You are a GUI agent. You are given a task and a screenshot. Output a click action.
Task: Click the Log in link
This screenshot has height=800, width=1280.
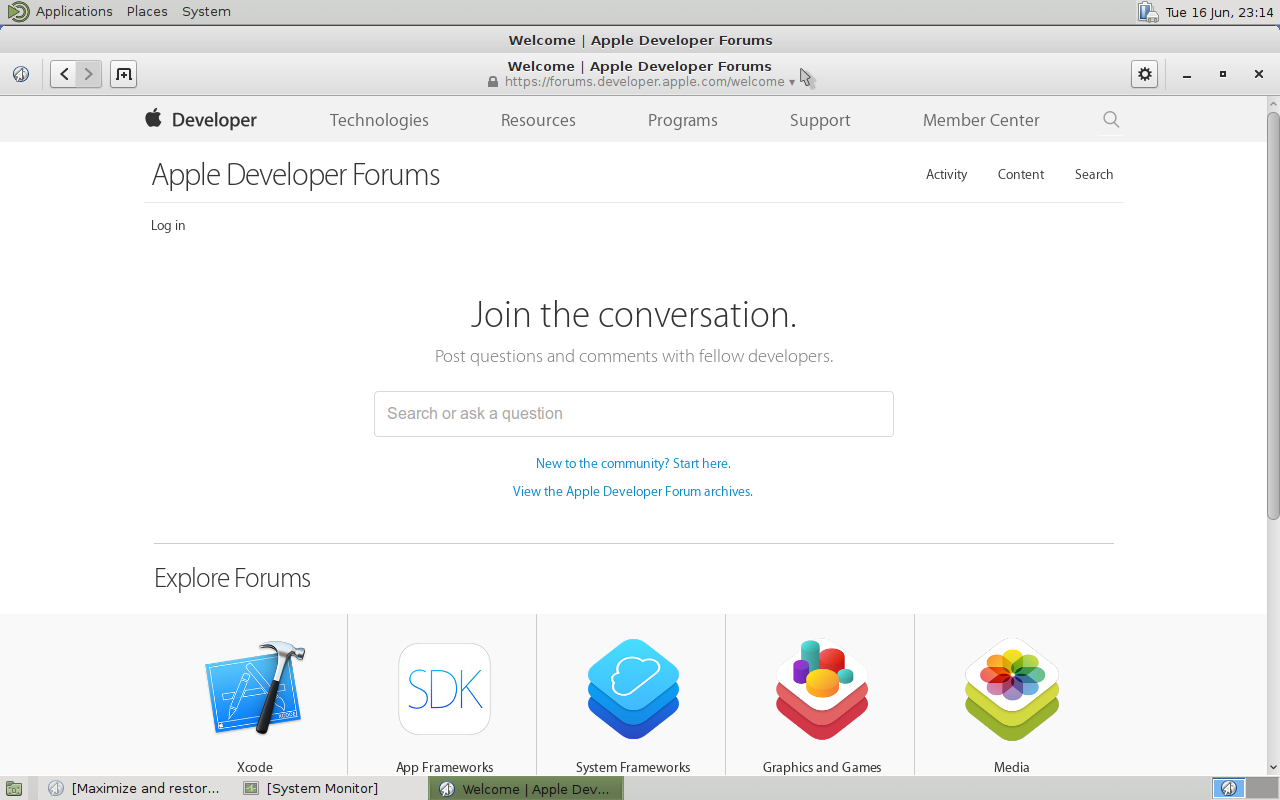168,226
